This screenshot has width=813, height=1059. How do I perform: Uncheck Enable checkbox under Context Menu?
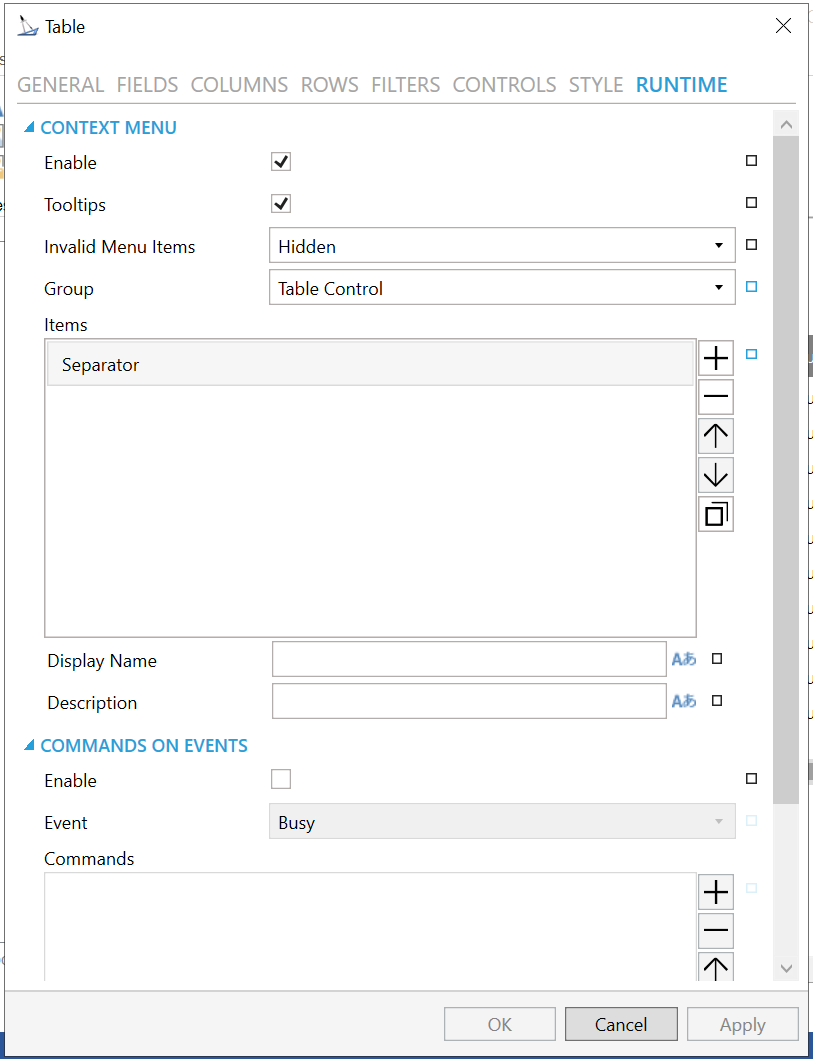[281, 162]
